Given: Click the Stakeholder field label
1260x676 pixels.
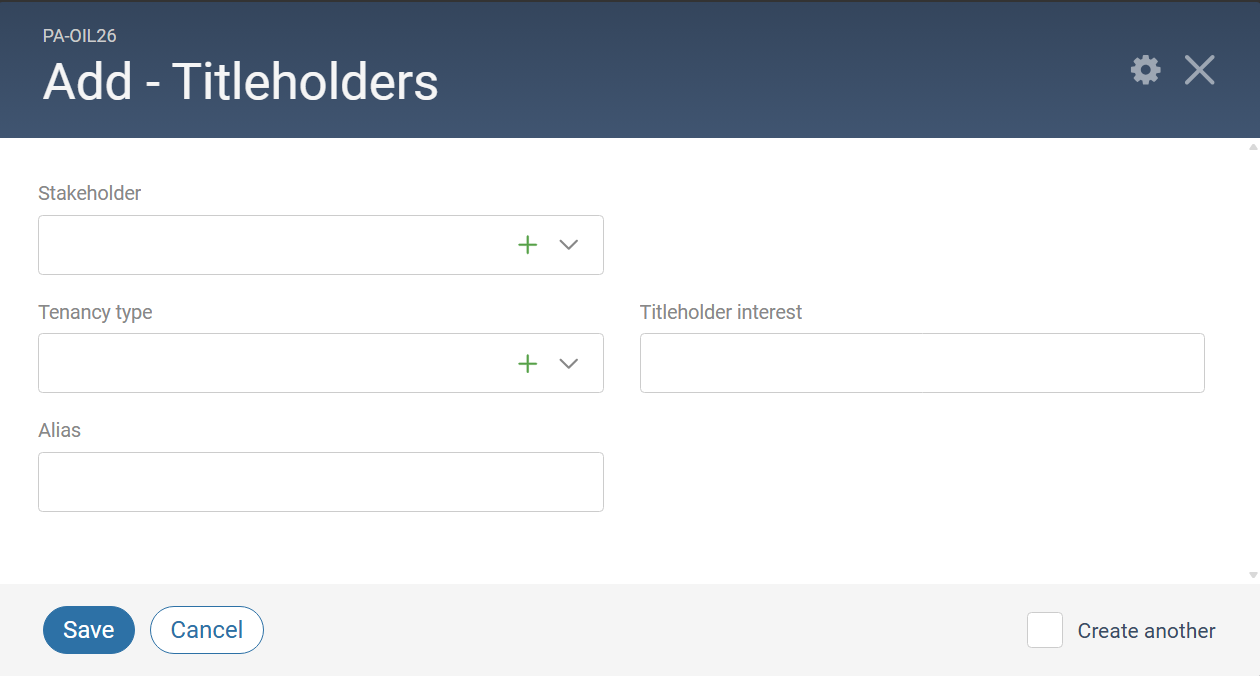Looking at the screenshot, I should [x=90, y=193].
